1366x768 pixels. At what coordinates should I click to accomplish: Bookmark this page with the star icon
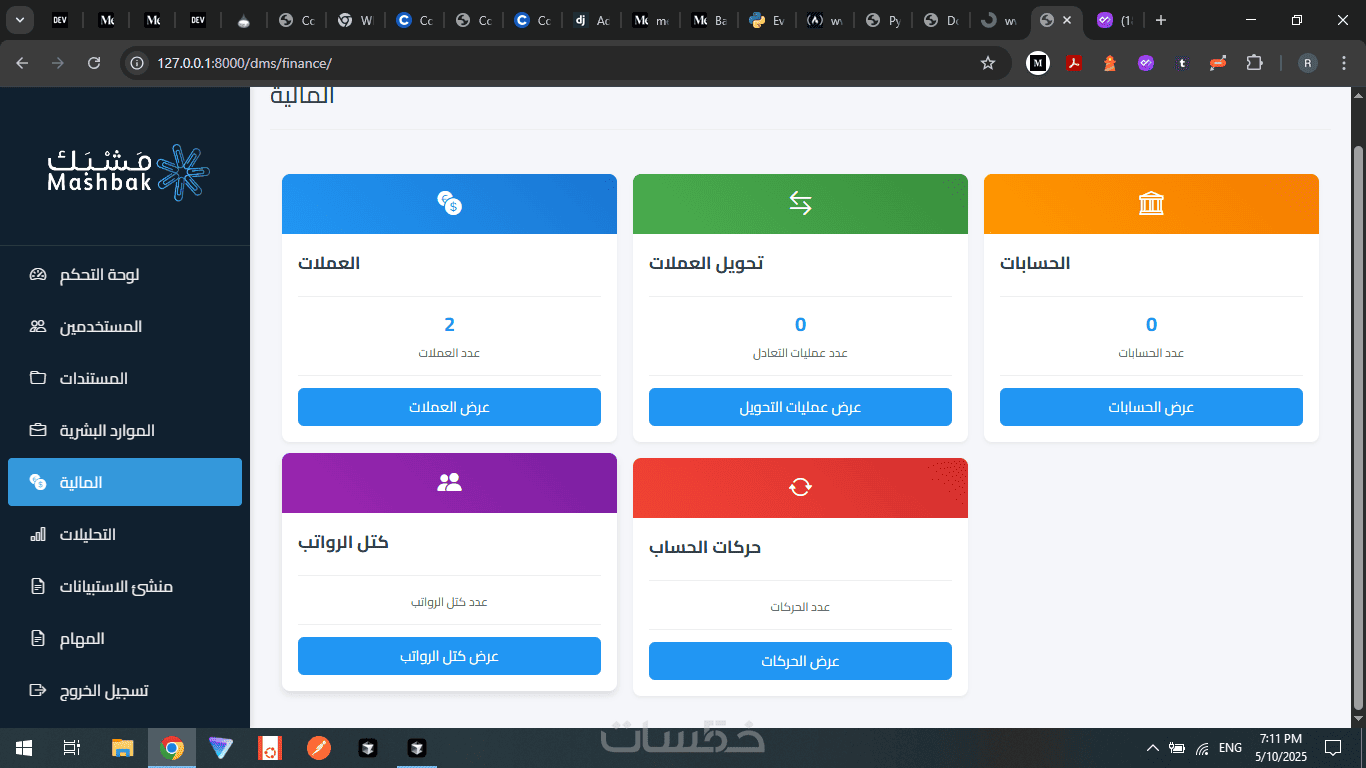(988, 63)
